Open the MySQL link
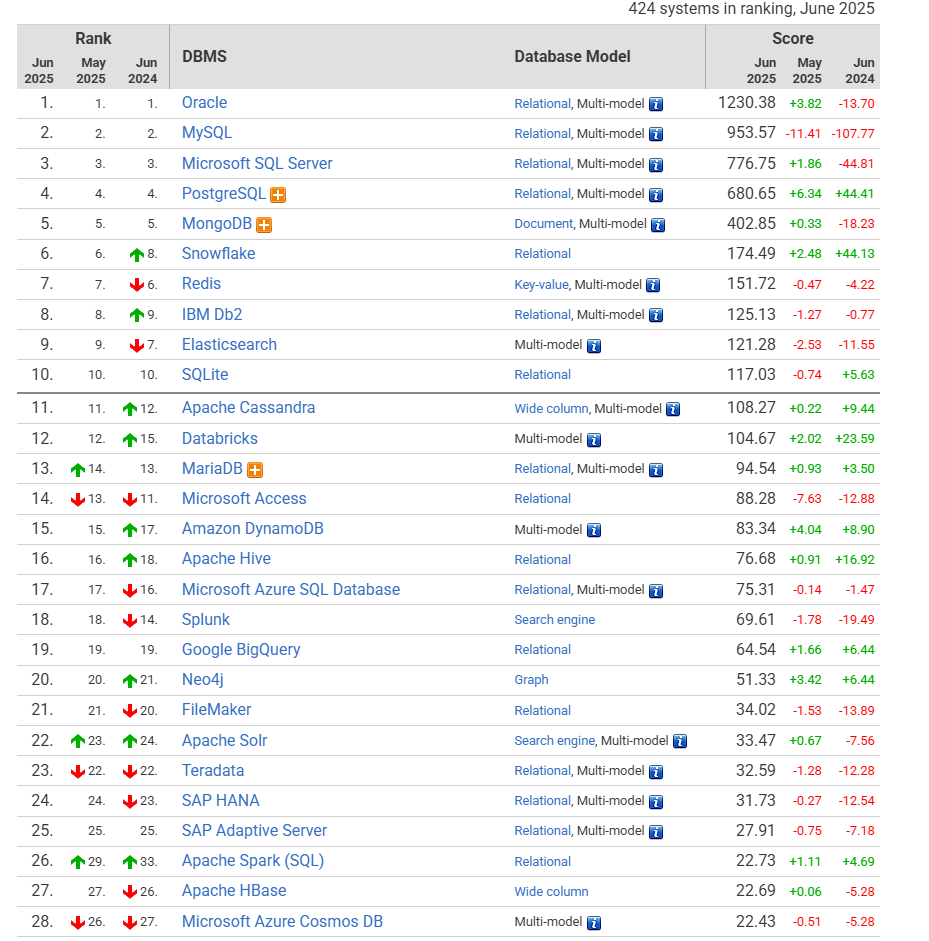Viewport: 929px width, 941px height. 207,133
